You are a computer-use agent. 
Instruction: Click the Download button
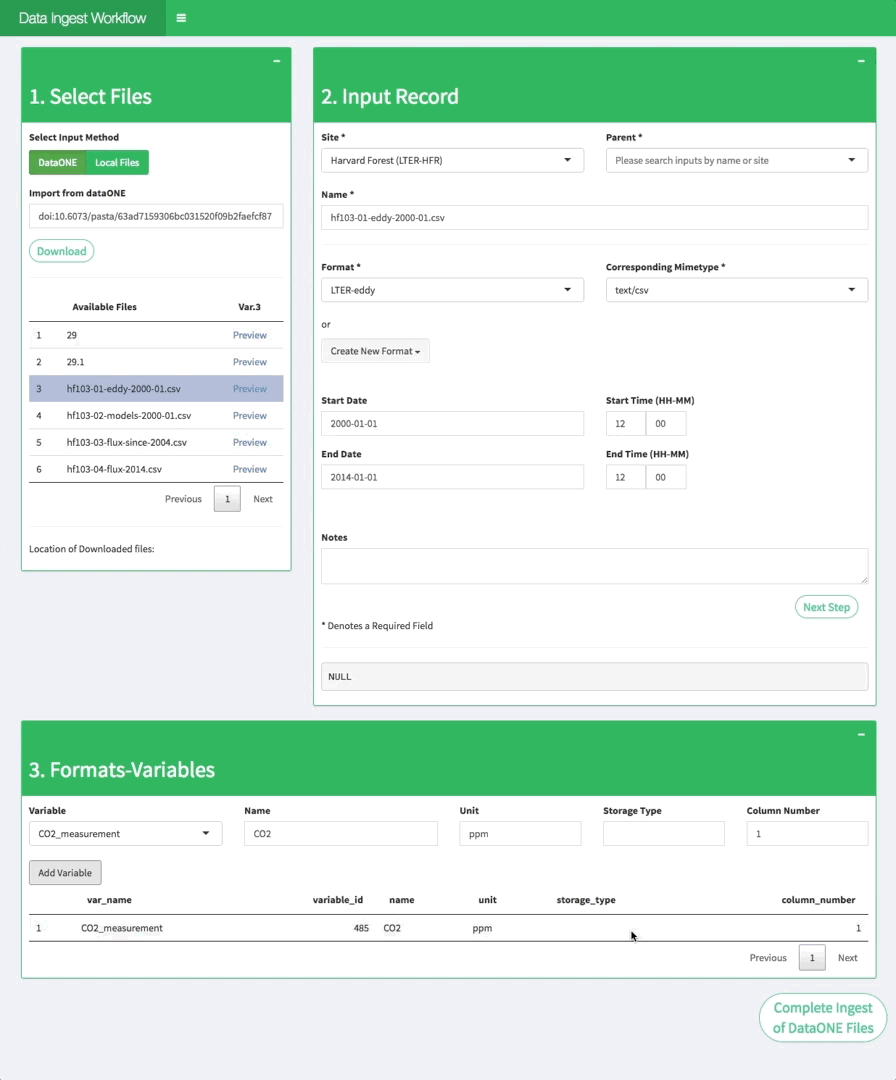[62, 251]
